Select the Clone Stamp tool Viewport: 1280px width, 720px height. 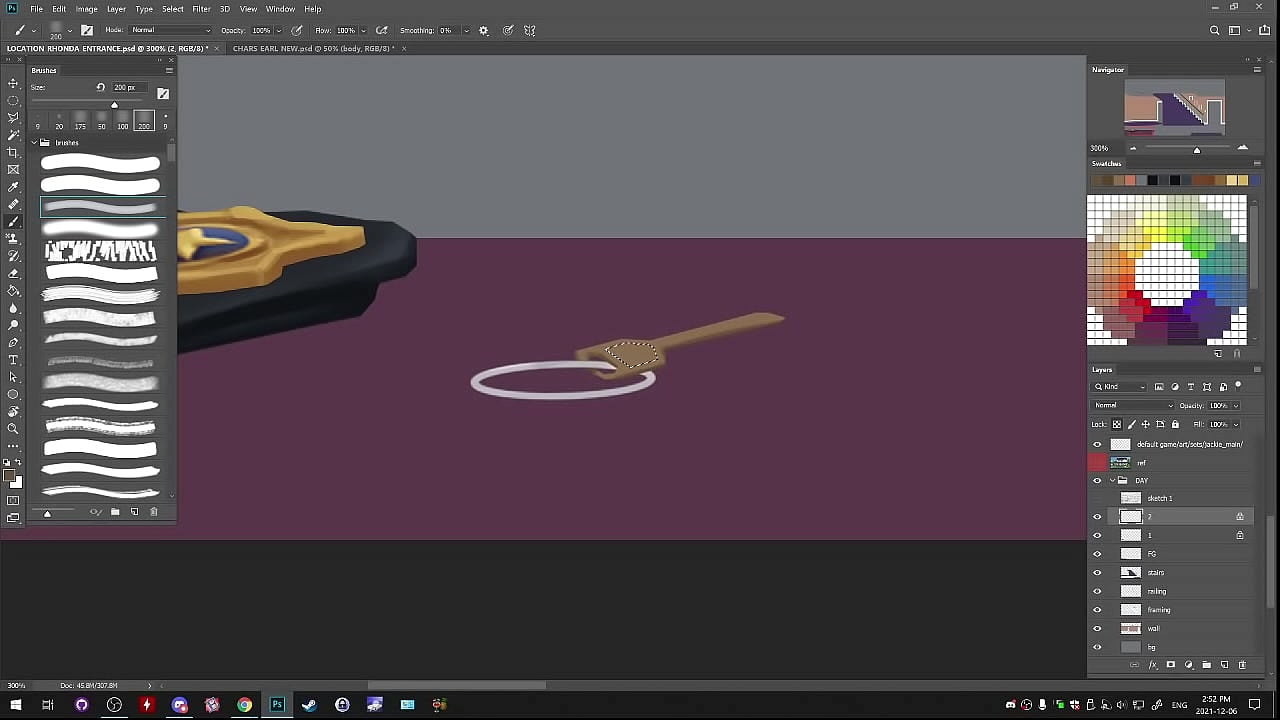pyautogui.click(x=13, y=238)
